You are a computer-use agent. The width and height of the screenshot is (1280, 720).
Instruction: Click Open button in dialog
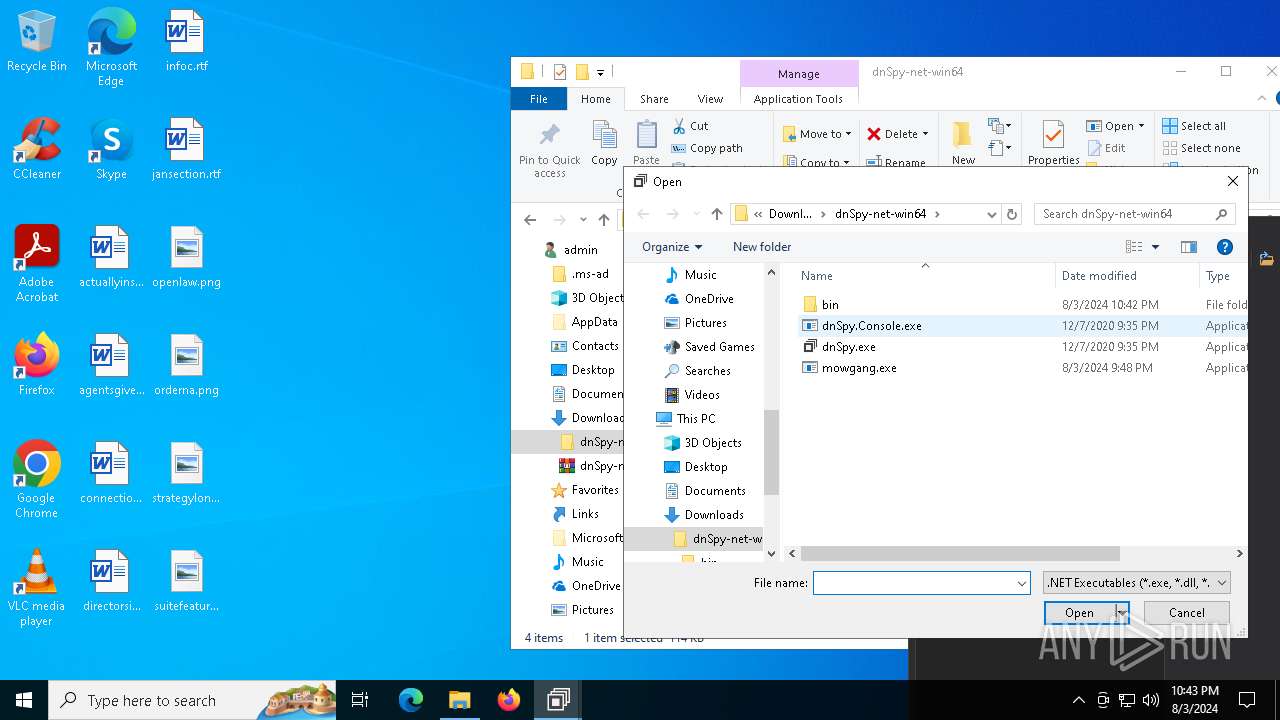point(1079,613)
